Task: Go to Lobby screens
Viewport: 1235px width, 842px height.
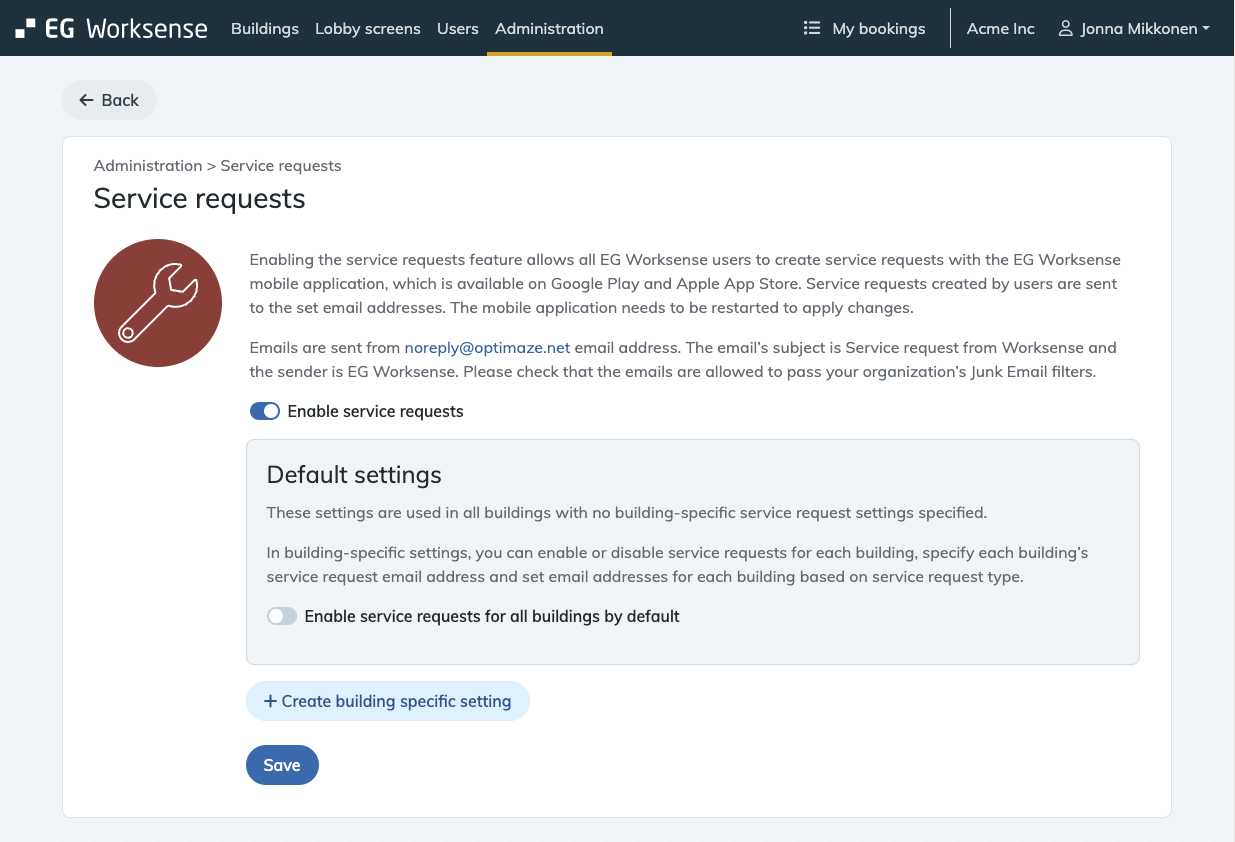Action: pos(368,29)
